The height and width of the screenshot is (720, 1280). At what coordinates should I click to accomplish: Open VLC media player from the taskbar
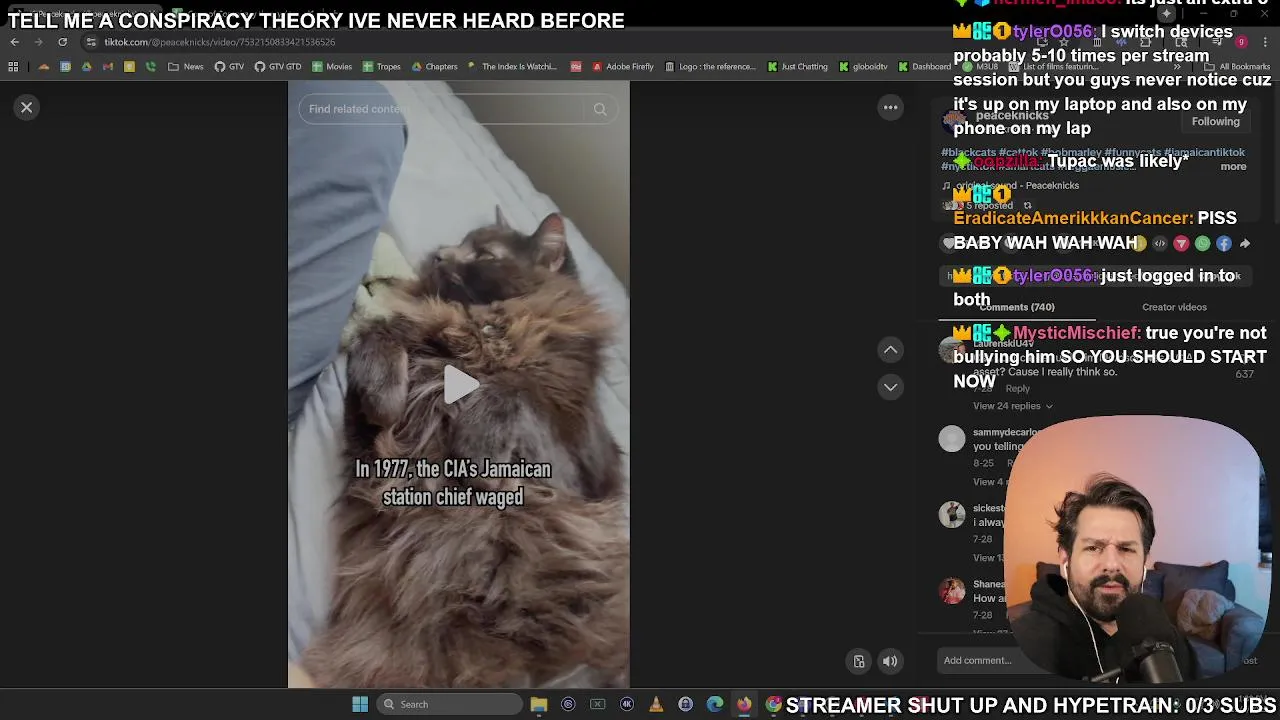point(656,704)
